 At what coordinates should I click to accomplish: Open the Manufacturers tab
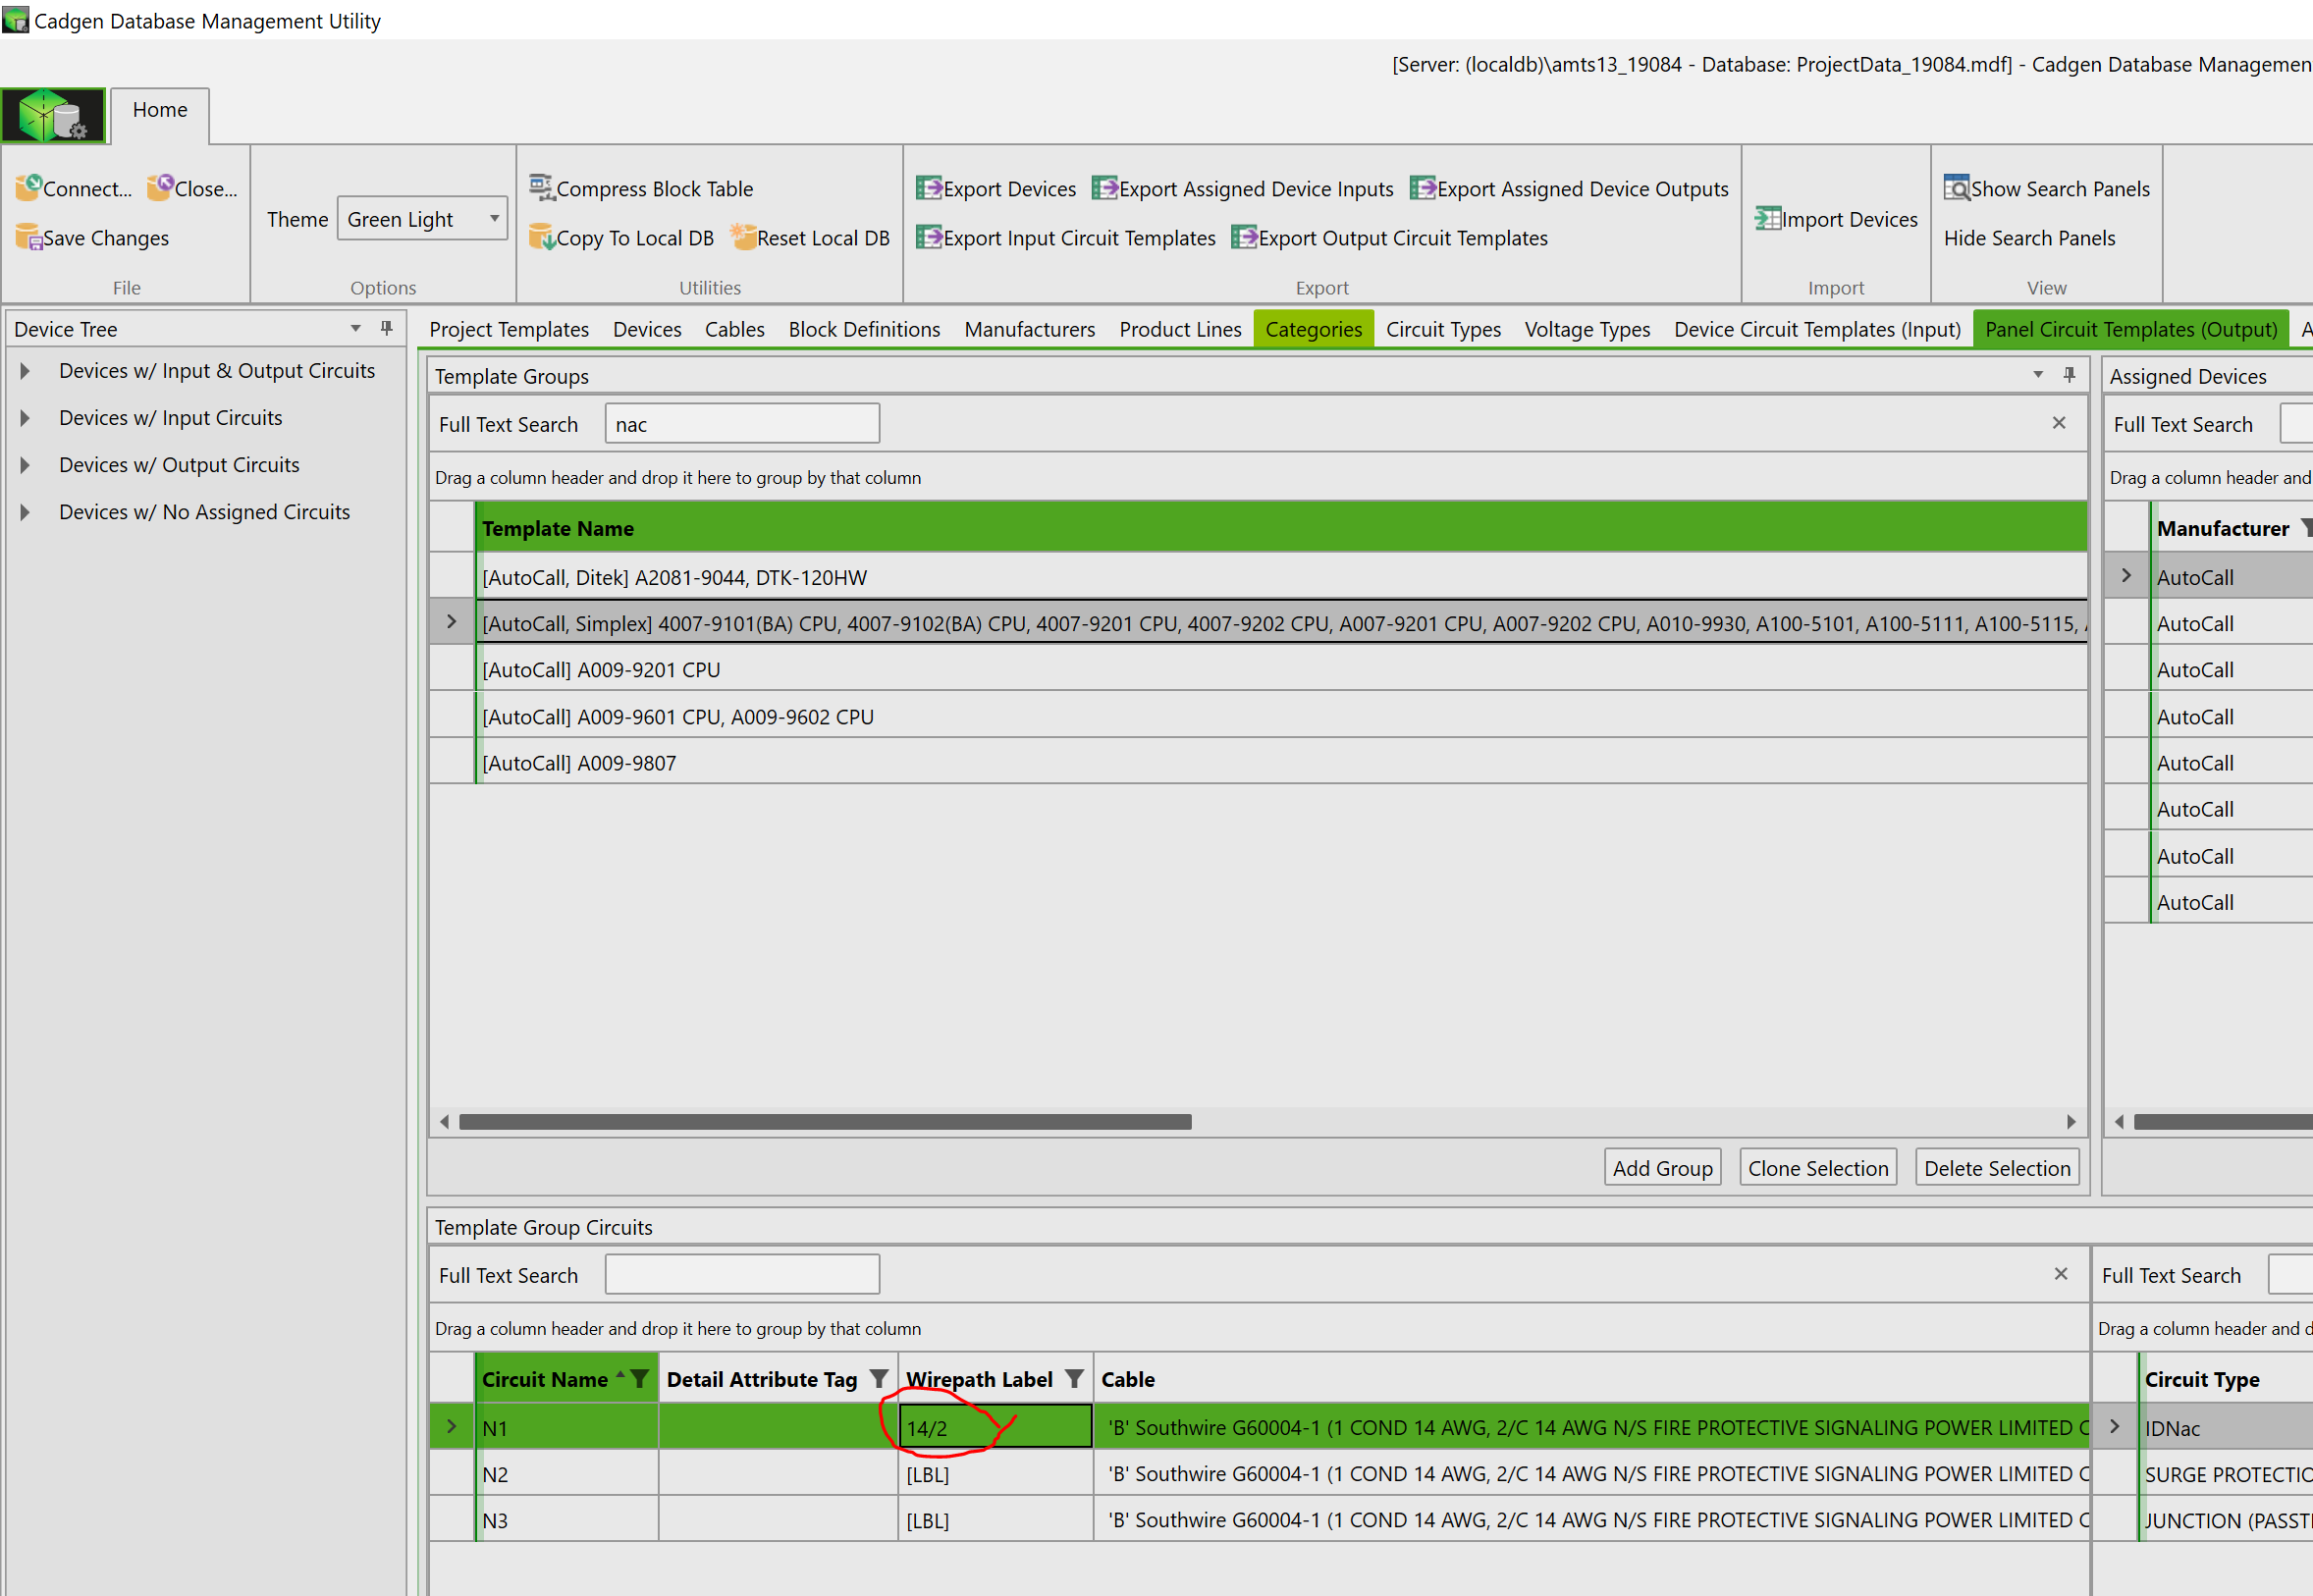(x=1029, y=329)
